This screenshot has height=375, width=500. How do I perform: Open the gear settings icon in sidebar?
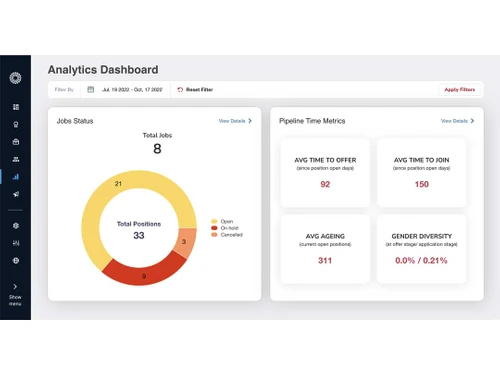(16, 226)
